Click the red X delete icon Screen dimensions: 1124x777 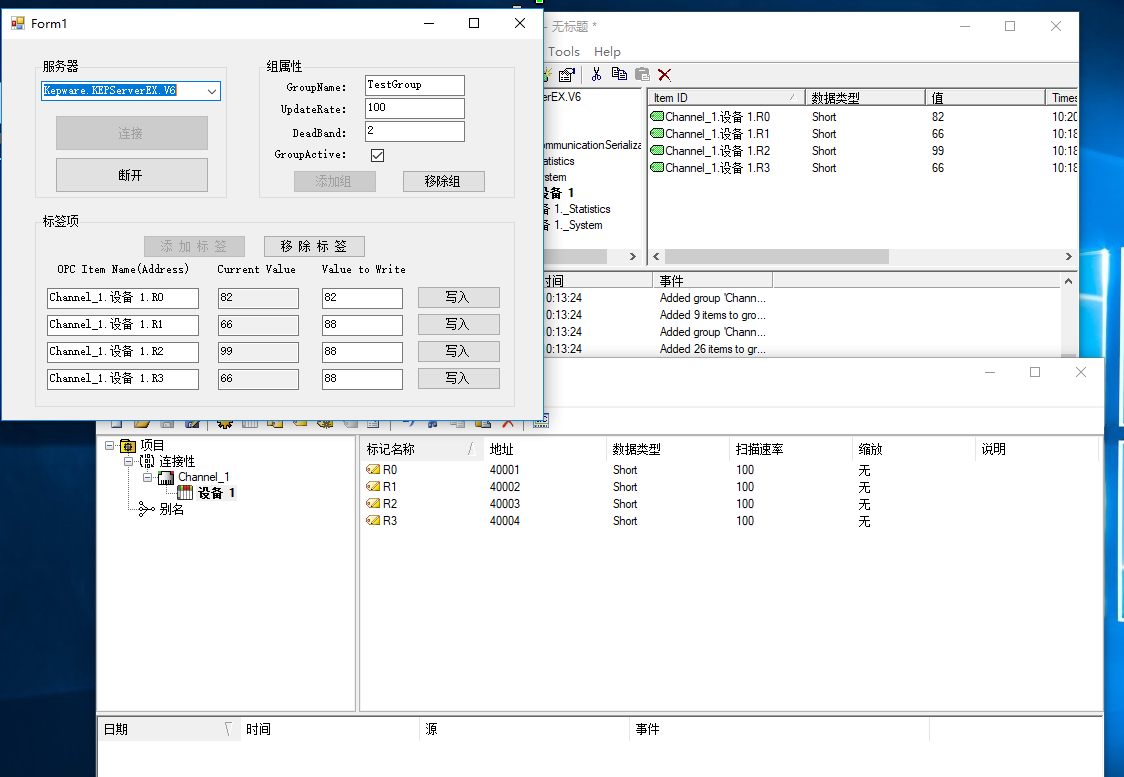coord(664,74)
